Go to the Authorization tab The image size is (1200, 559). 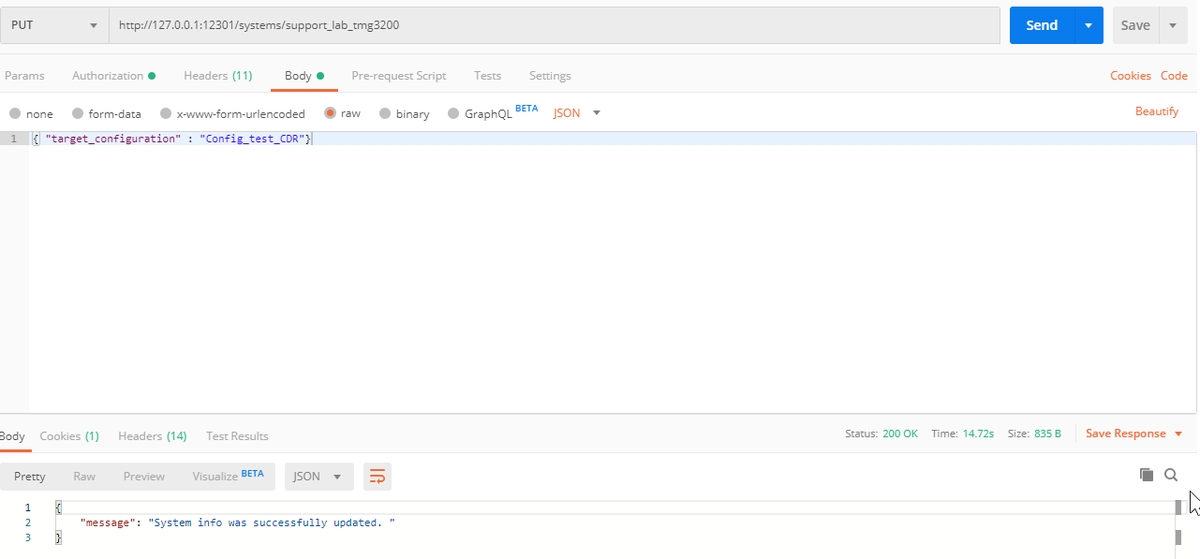click(113, 76)
